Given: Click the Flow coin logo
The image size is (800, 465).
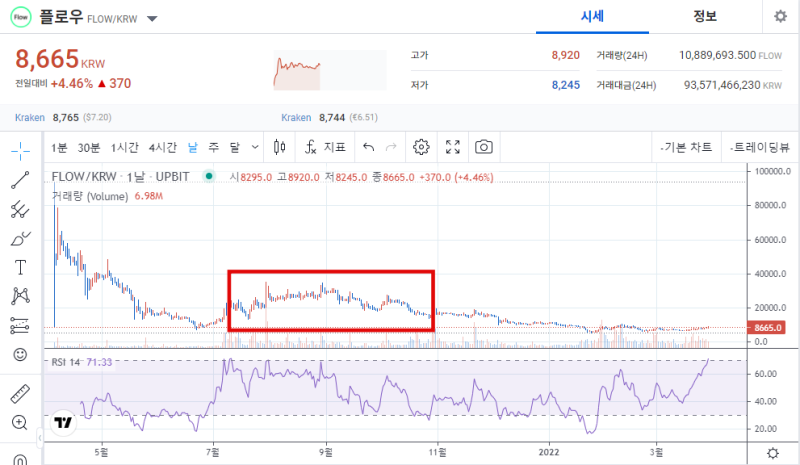Looking at the screenshot, I should (21, 17).
